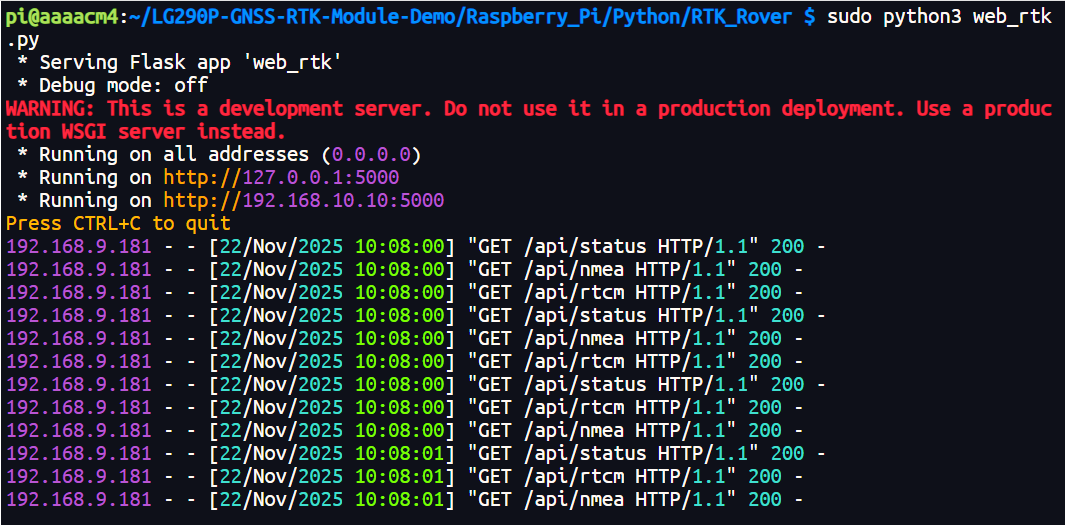The width and height of the screenshot is (1065, 525).
Task: Click the first GET /api/status log entry
Action: point(620,246)
